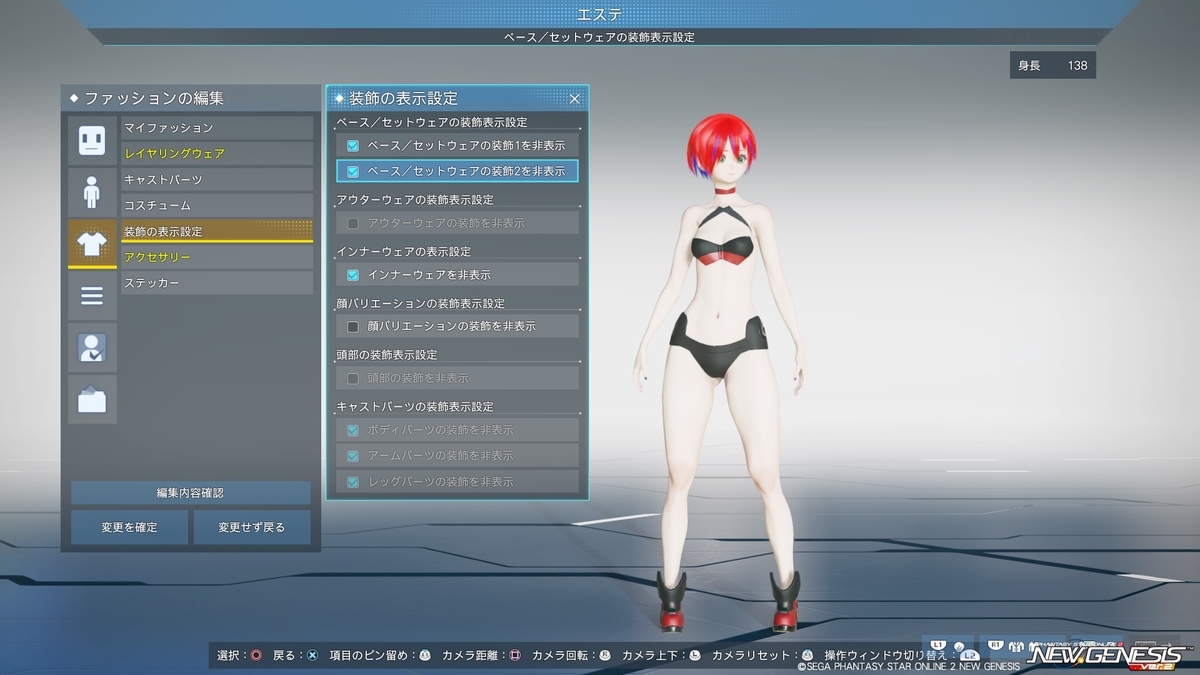The width and height of the screenshot is (1200, 675).
Task: Click 変更せず戻る to discard changes
Action: [x=252, y=527]
